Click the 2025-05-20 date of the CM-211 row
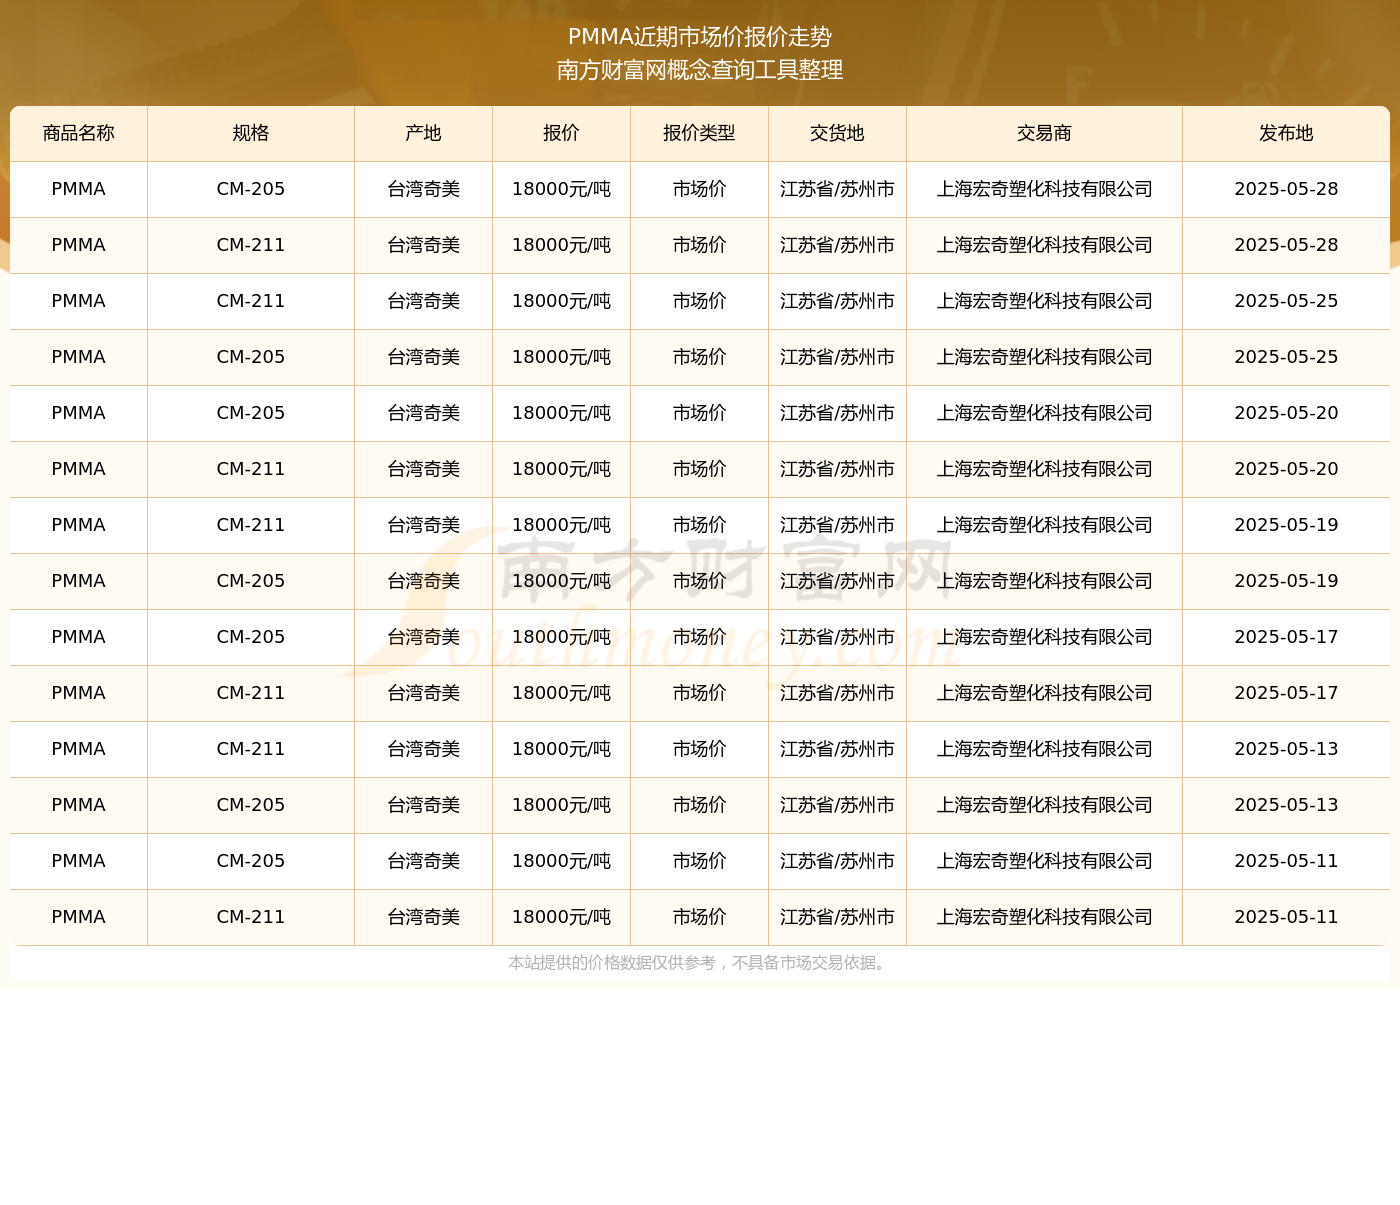 point(1286,469)
